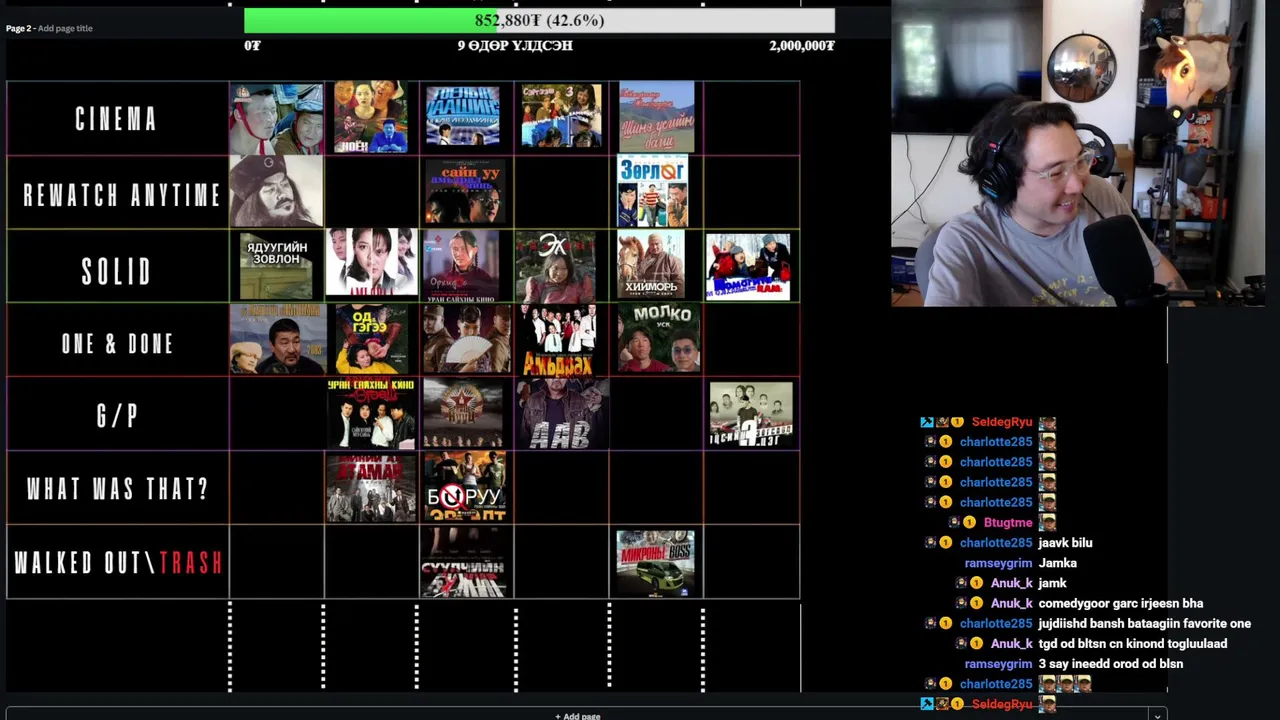Expand the chevron at the bottom-right of the page bar
This screenshot has height=720, width=1280.
1157,715
